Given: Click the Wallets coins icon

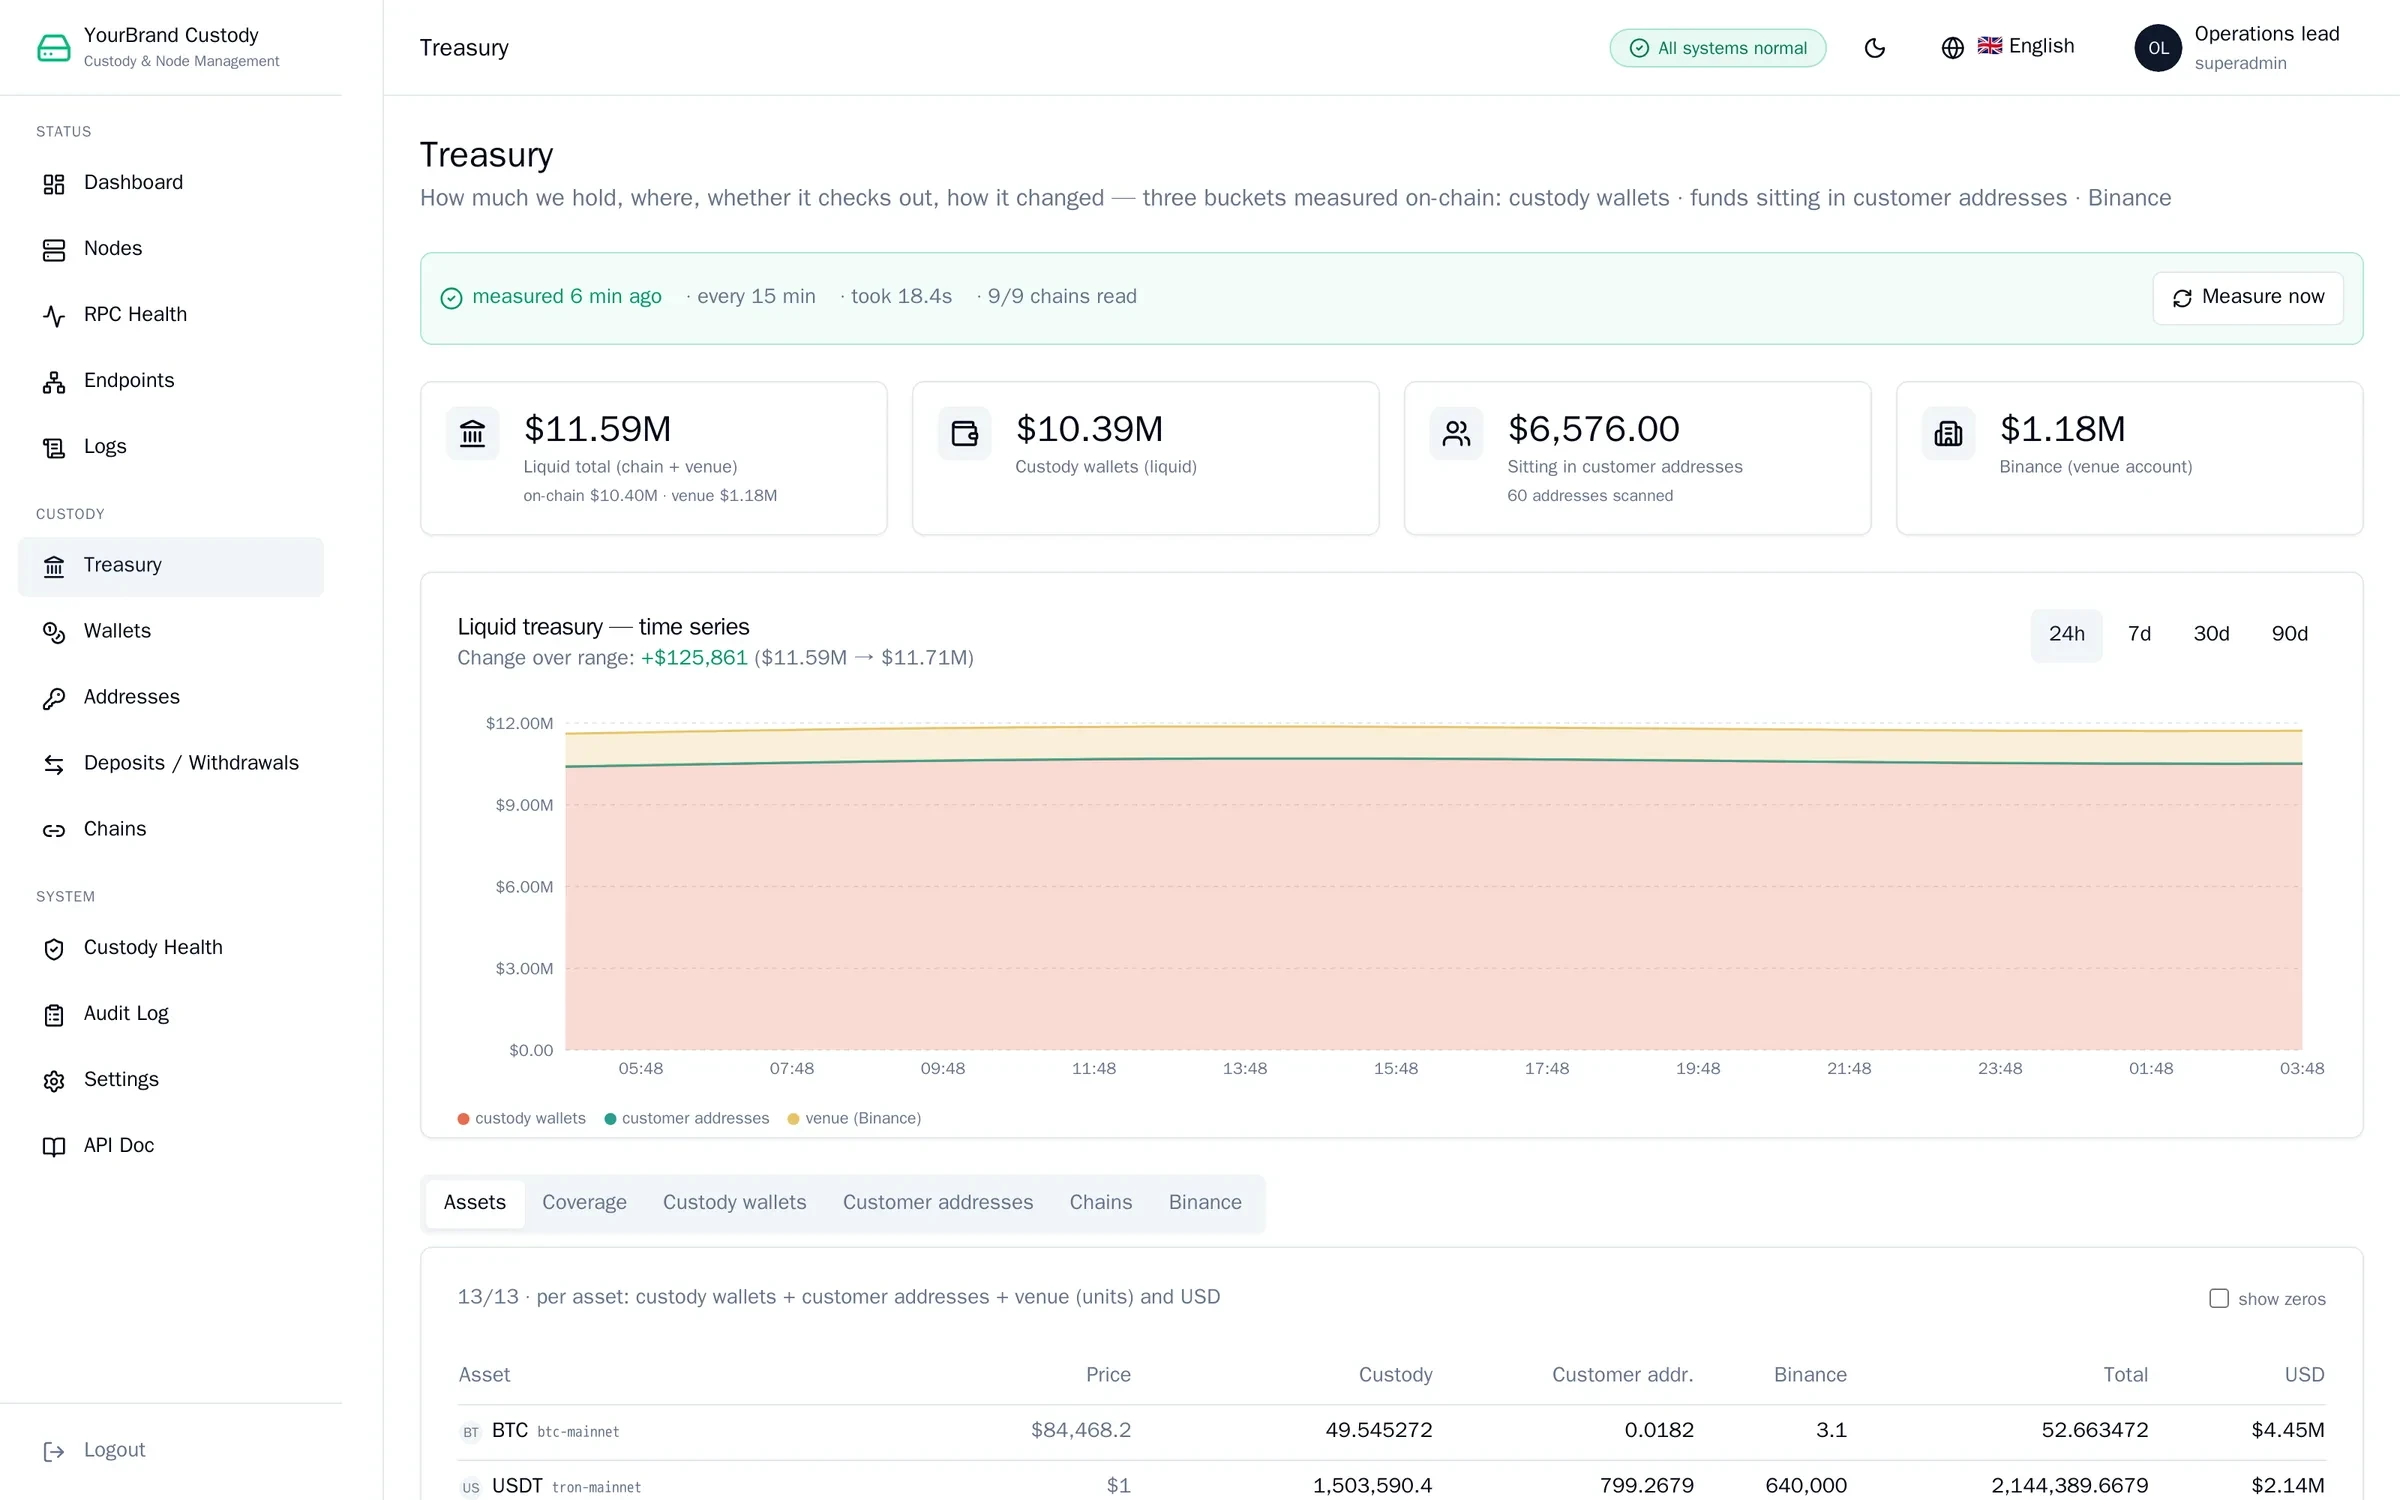Looking at the screenshot, I should 54,632.
